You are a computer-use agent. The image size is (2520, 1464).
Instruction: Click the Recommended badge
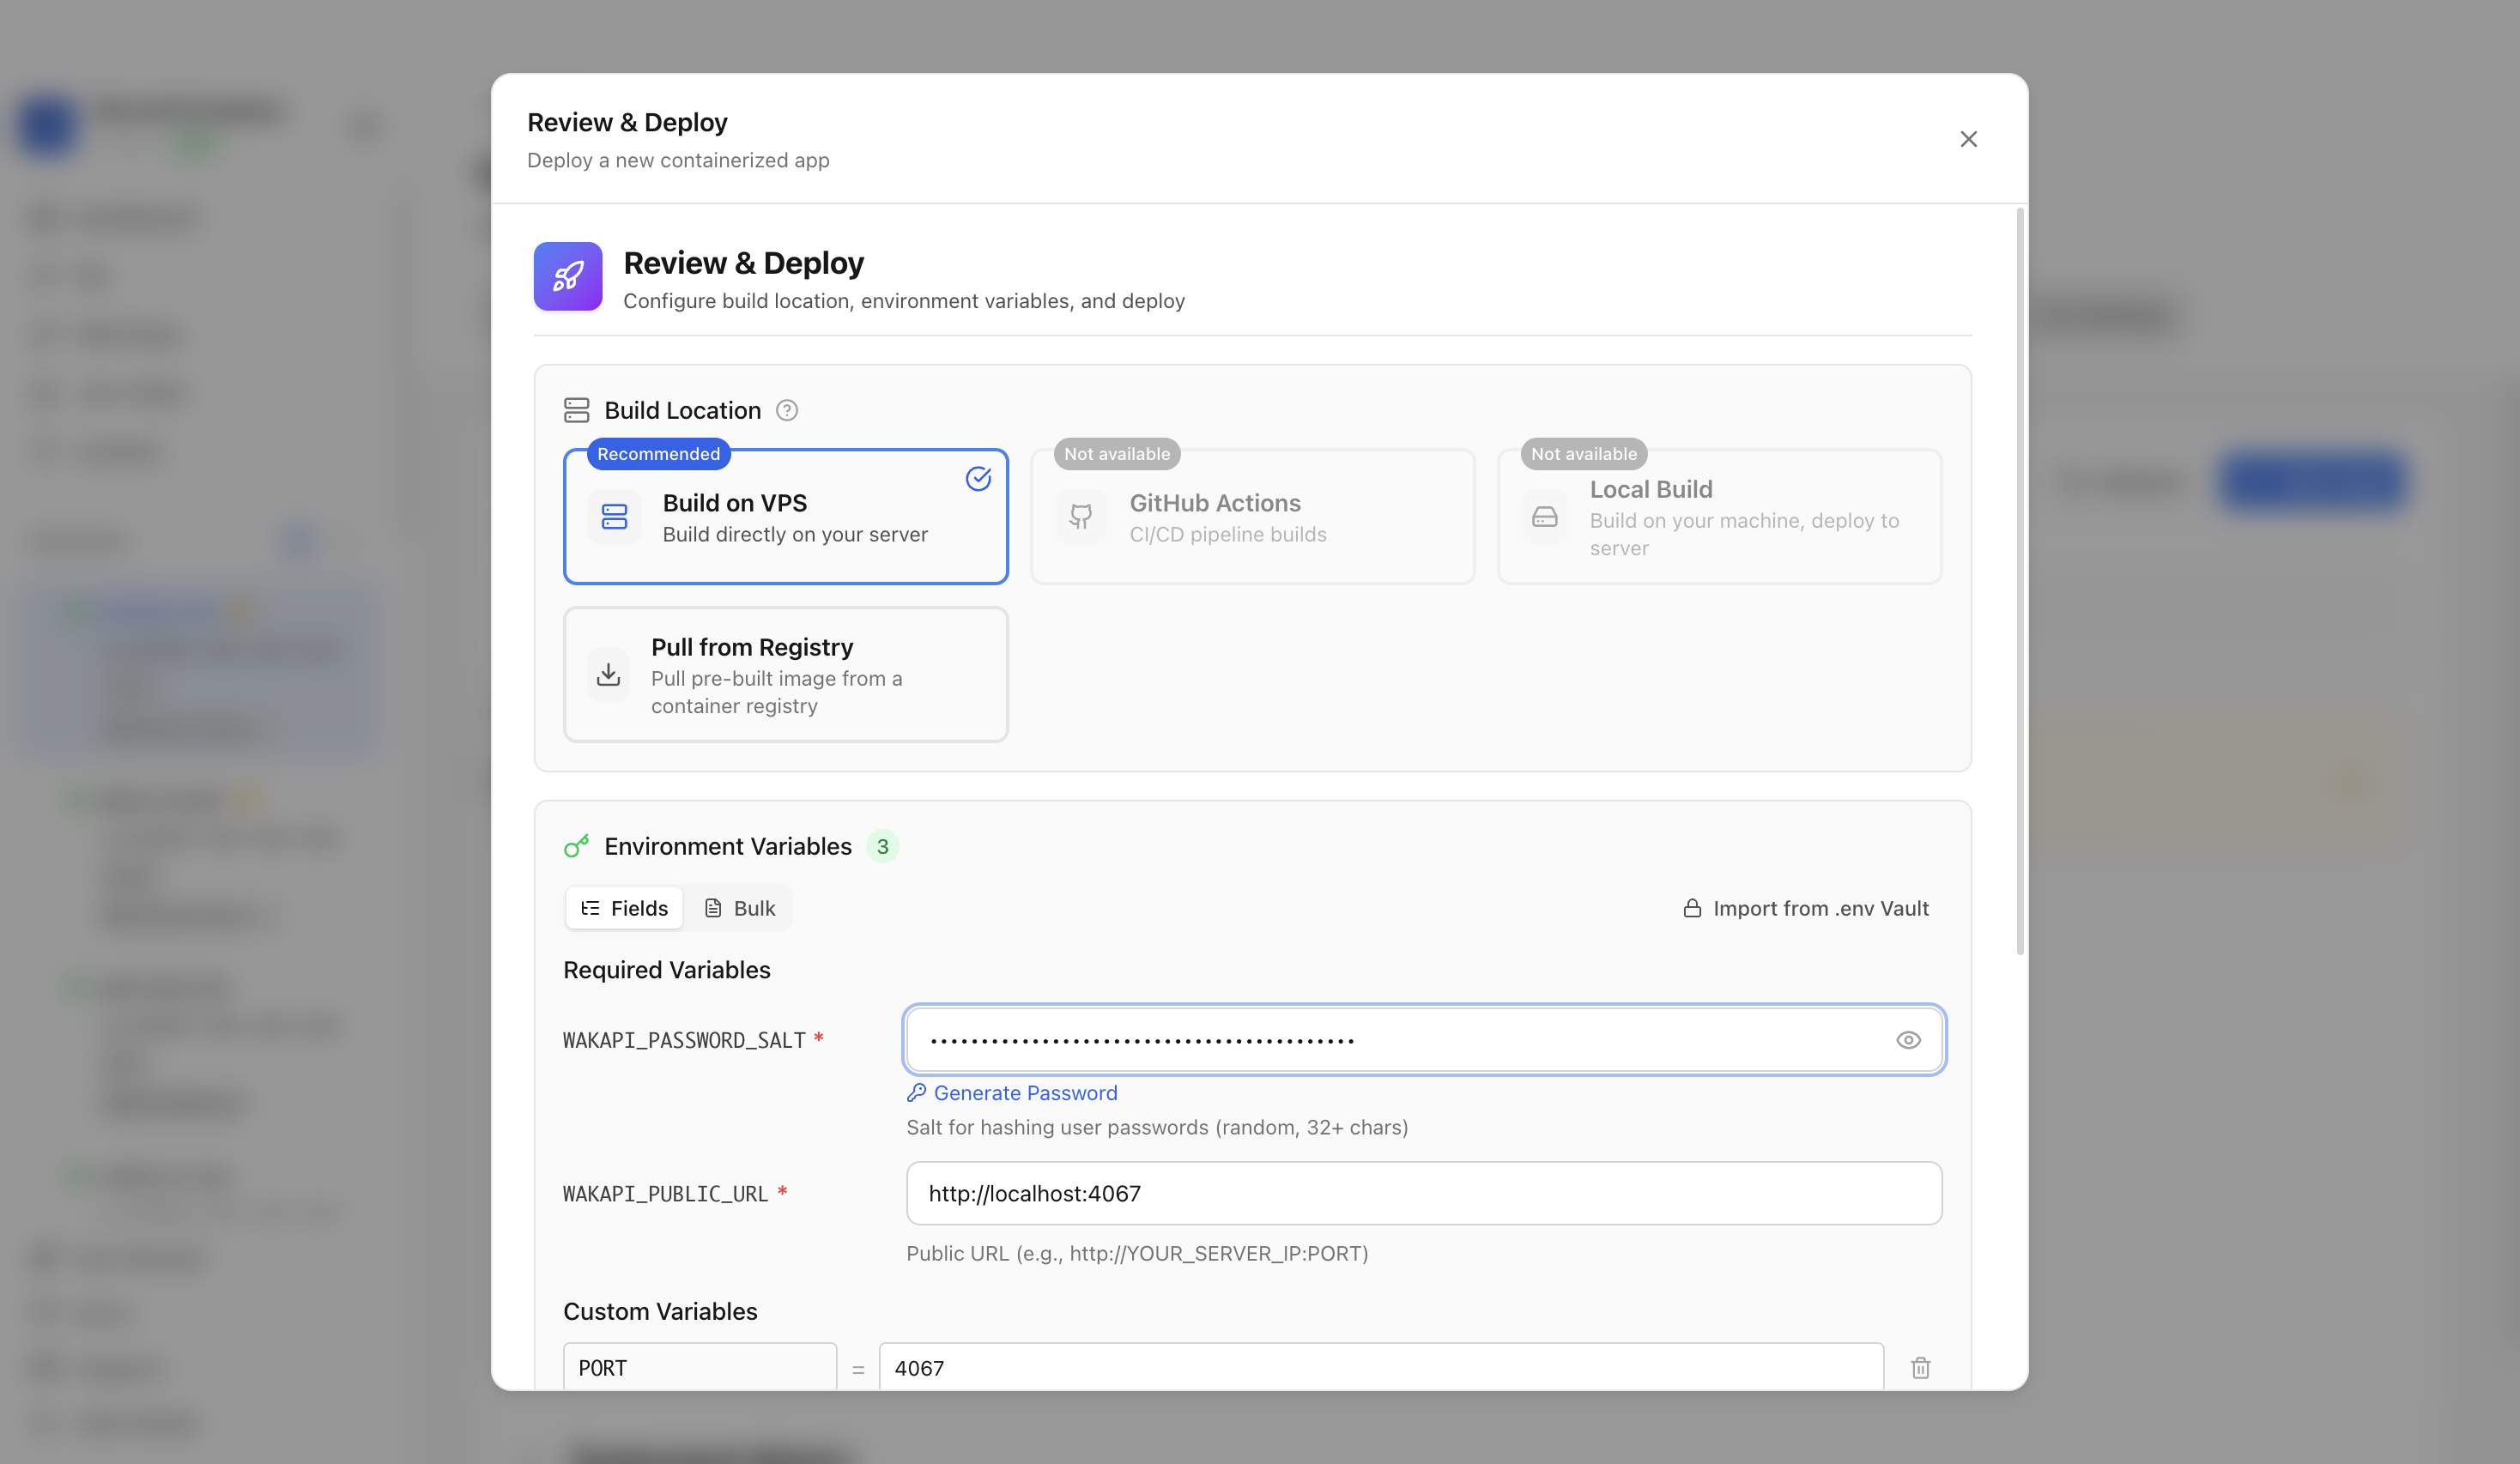coord(659,454)
